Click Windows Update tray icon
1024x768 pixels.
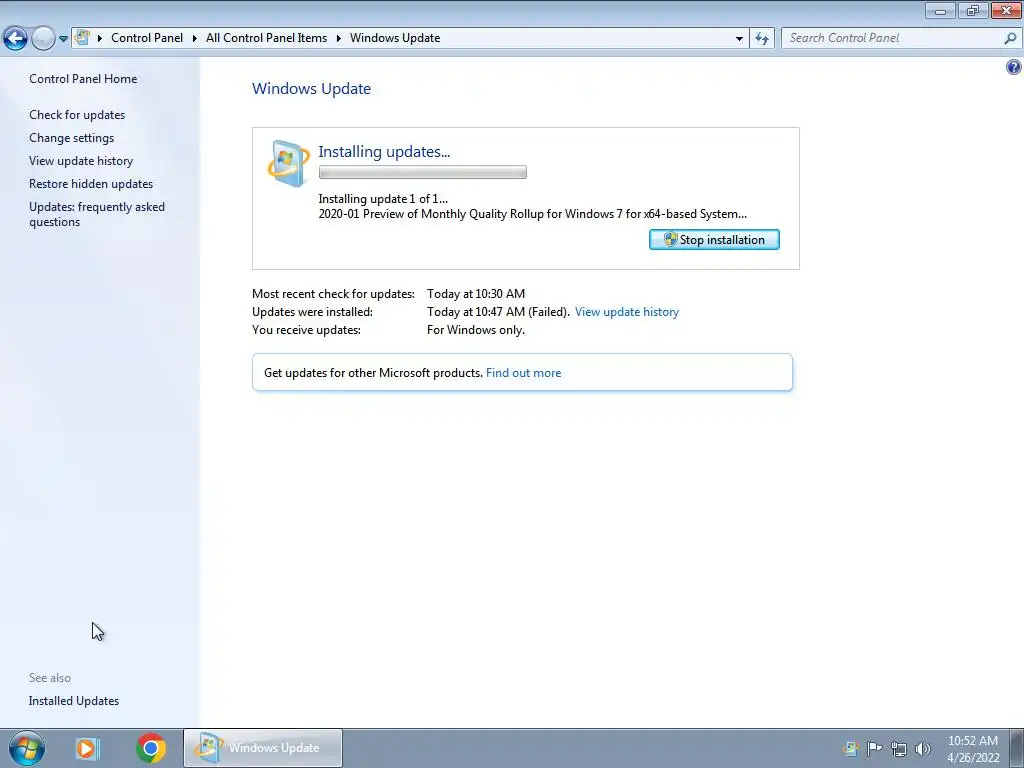click(x=850, y=748)
